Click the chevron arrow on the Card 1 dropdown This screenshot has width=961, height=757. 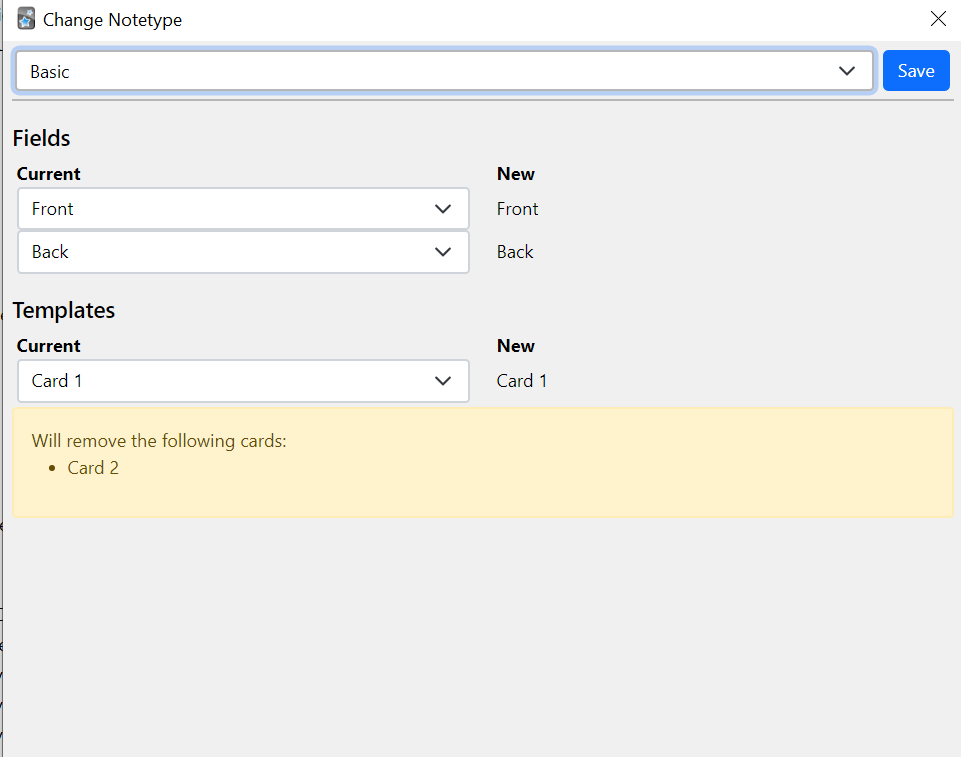point(444,381)
